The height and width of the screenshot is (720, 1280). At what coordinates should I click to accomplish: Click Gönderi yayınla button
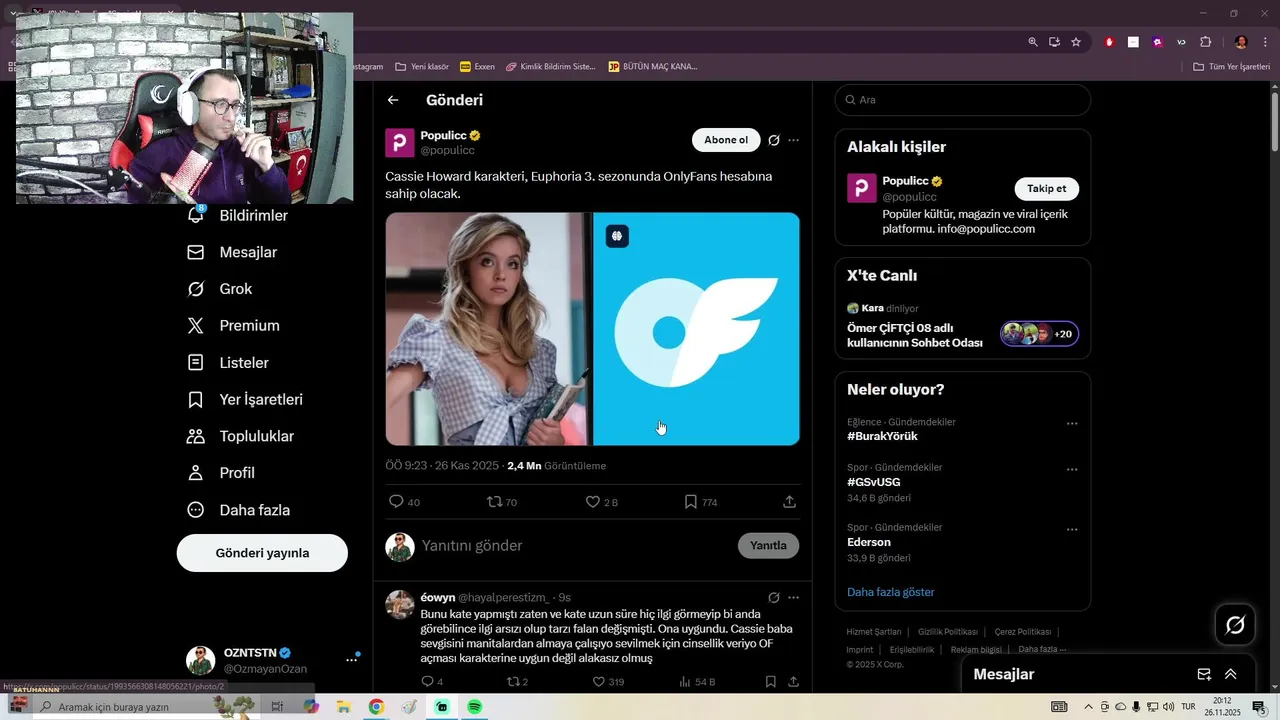coord(262,553)
